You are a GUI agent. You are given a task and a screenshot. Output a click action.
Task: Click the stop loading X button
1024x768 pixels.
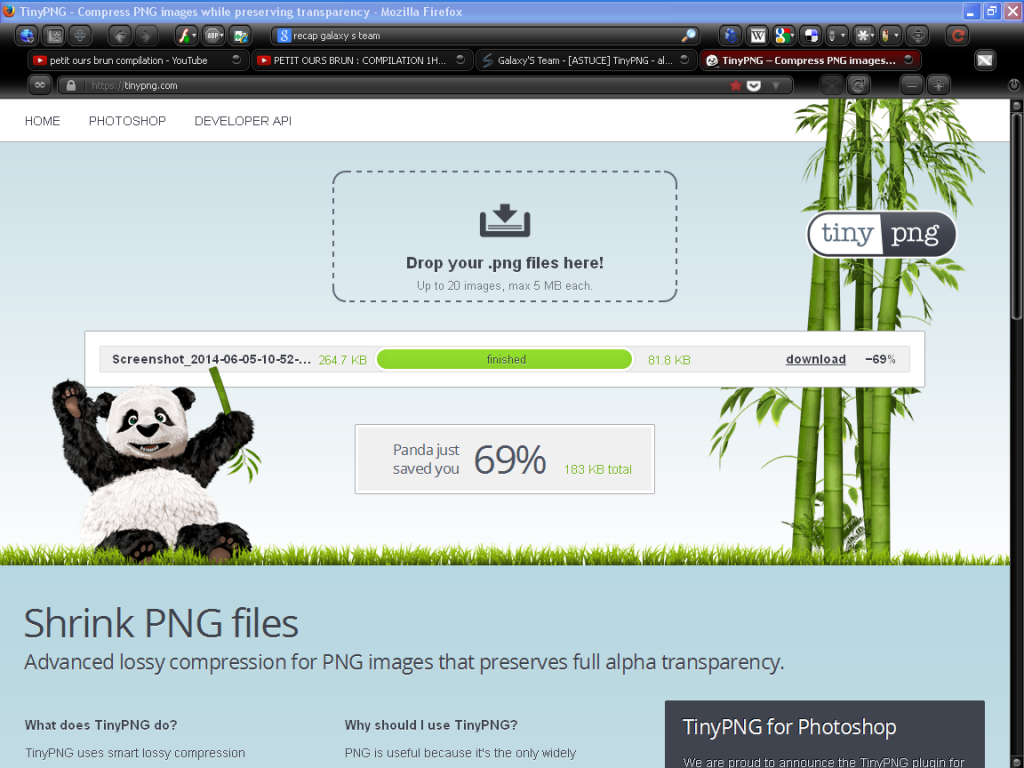coord(831,86)
